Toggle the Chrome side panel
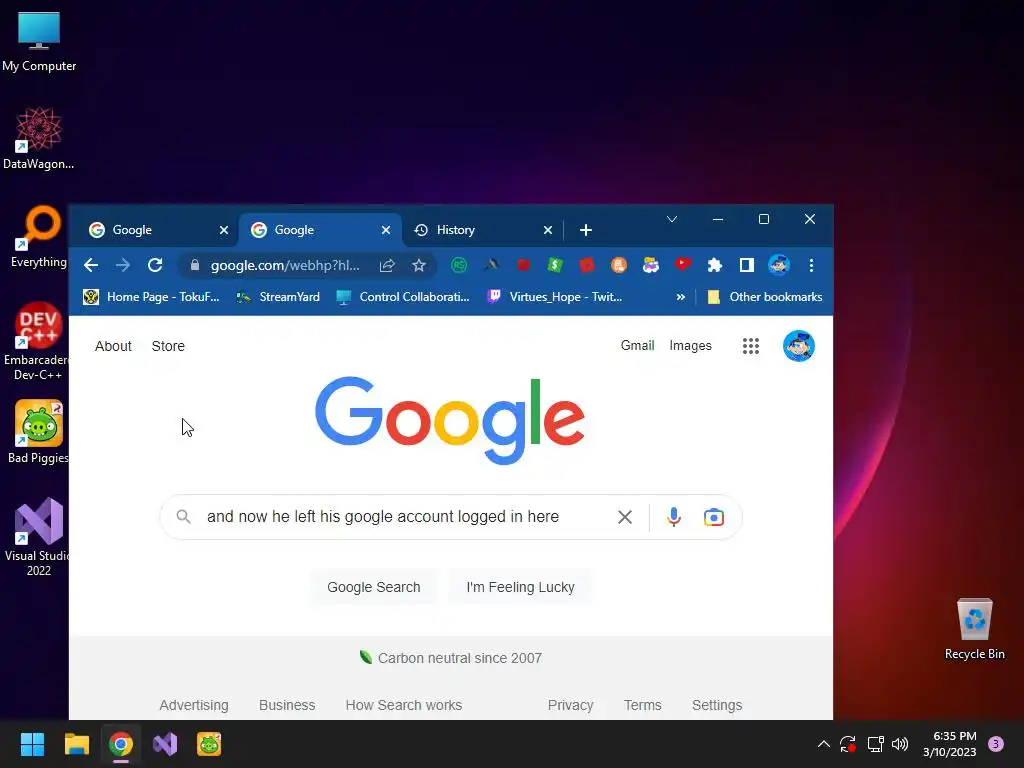This screenshot has width=1024, height=768. coord(747,265)
